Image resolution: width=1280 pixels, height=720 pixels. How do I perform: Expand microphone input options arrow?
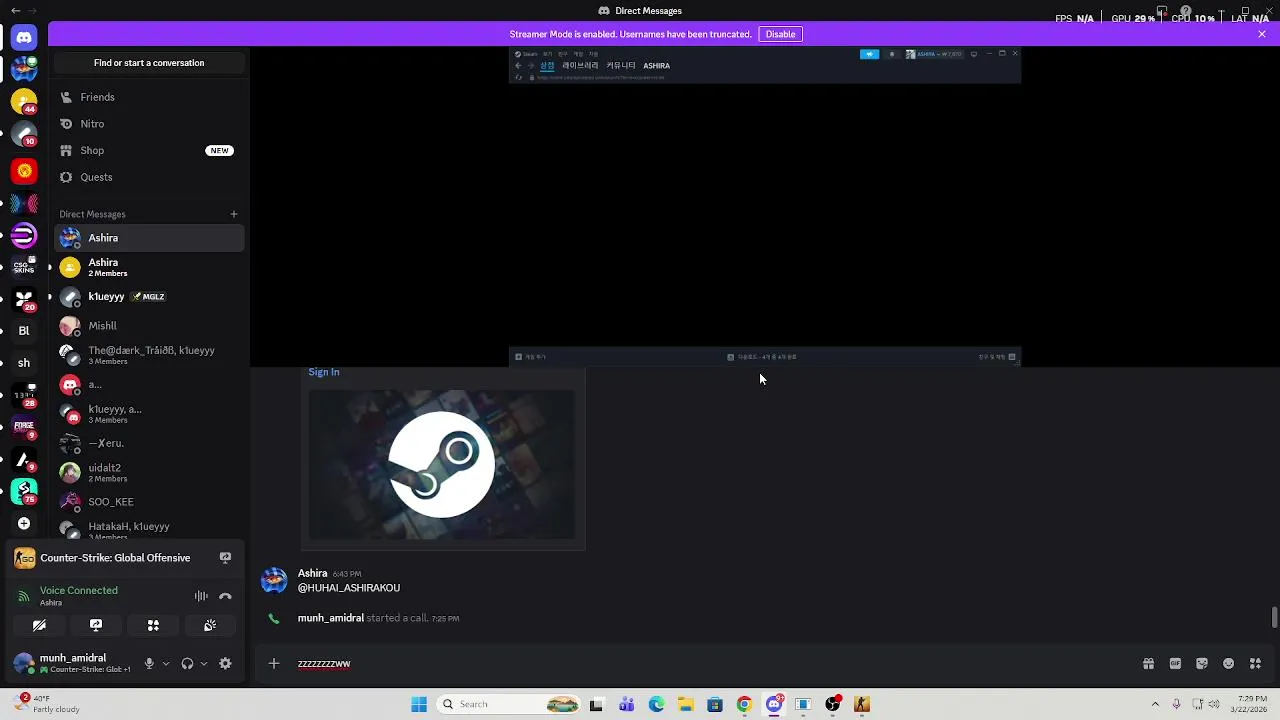[166, 663]
